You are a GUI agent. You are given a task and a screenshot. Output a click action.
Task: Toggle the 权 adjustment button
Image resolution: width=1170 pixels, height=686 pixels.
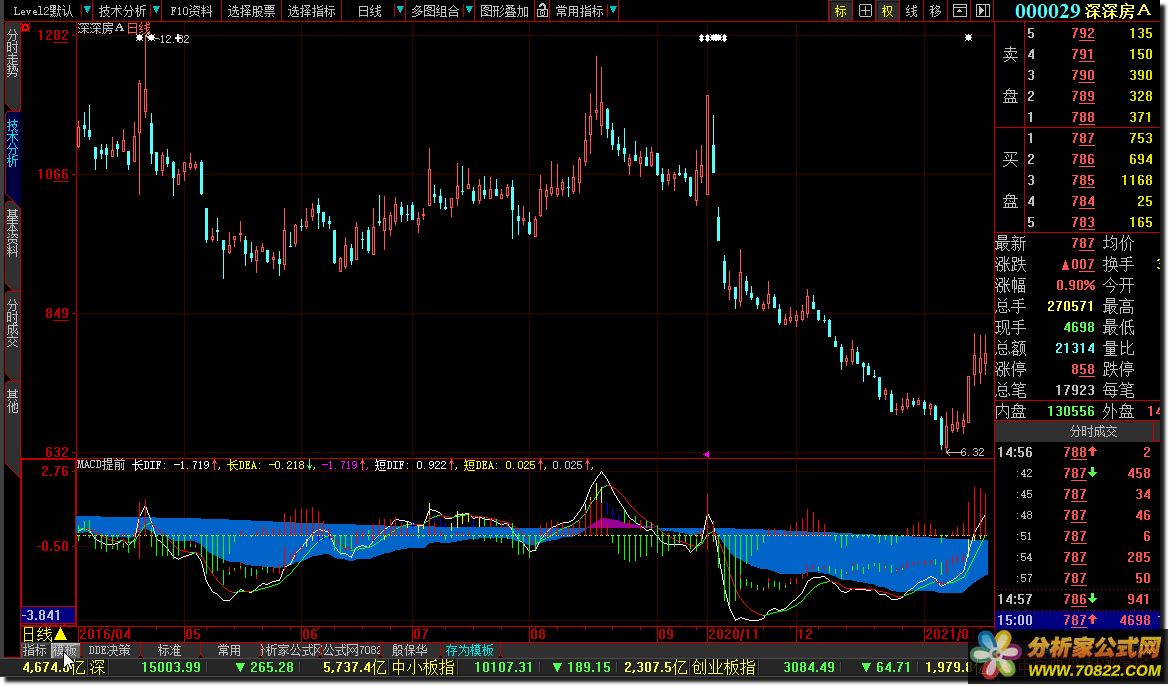888,10
